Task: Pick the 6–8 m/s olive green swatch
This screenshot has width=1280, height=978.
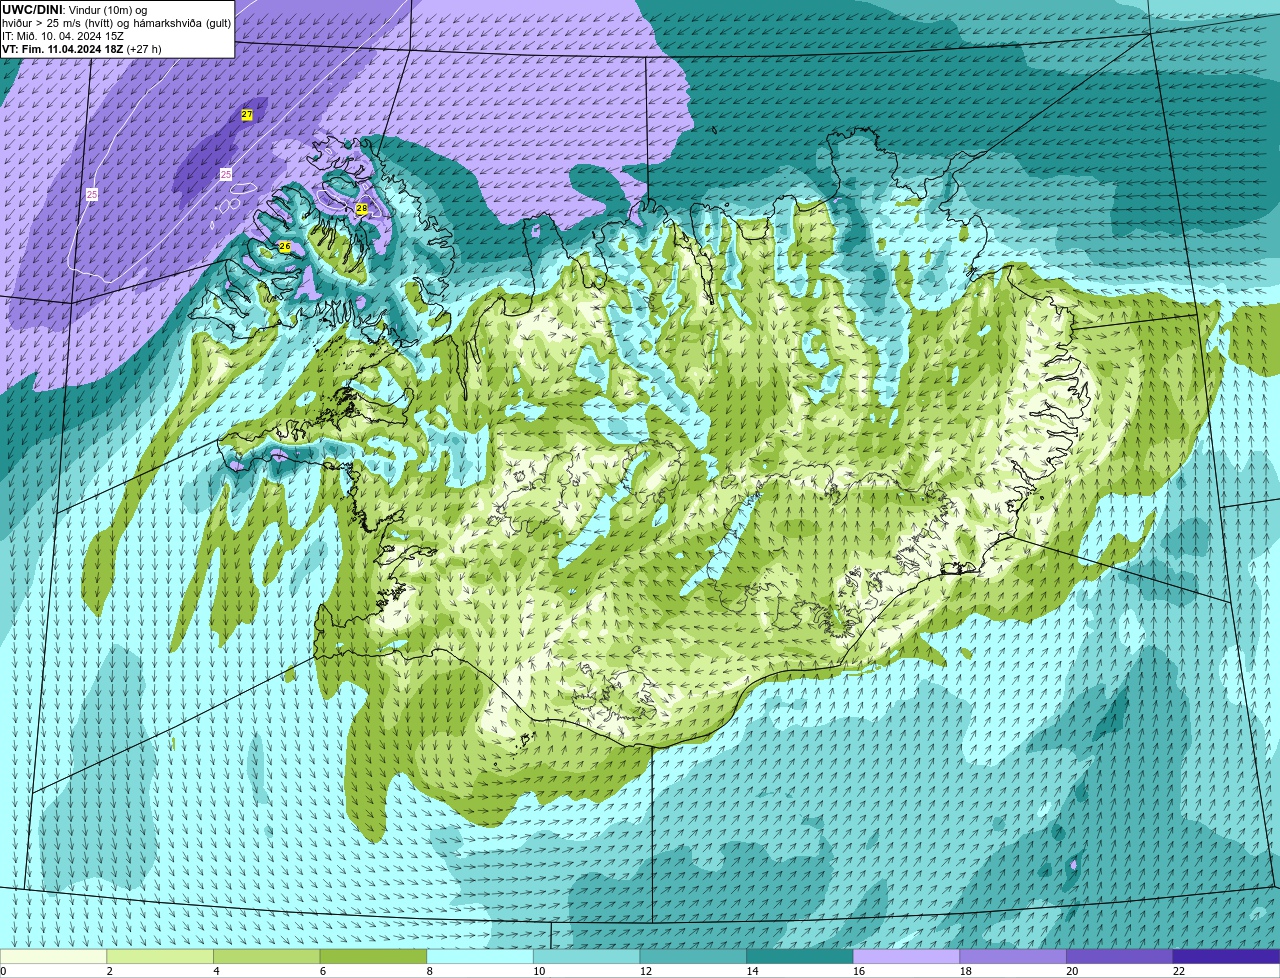Action: [x=373, y=956]
